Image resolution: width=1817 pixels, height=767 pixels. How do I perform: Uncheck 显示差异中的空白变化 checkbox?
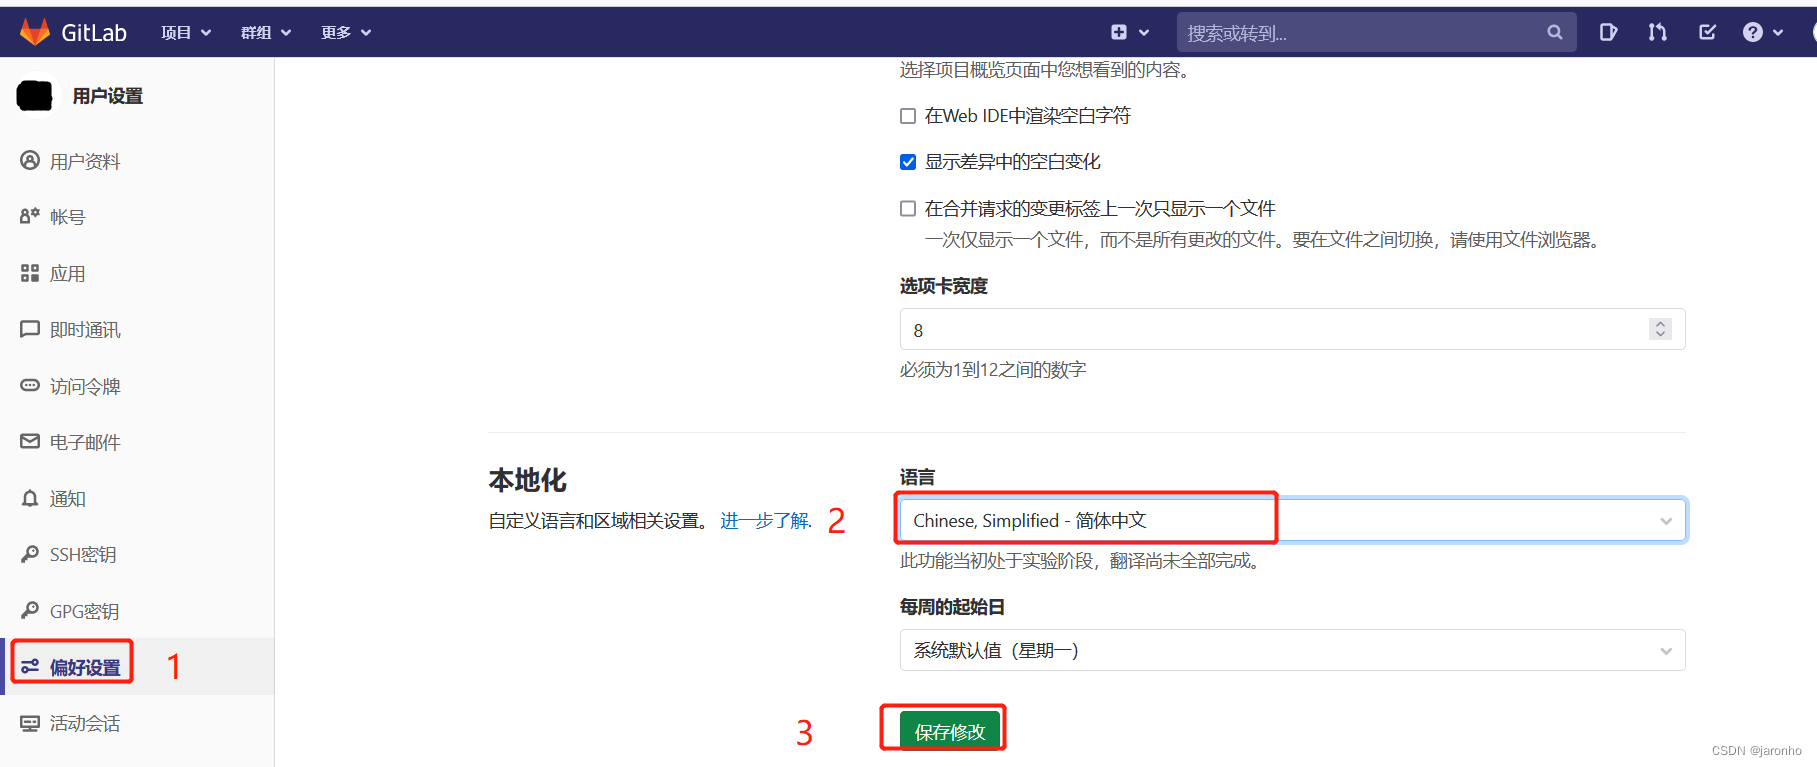(x=908, y=162)
